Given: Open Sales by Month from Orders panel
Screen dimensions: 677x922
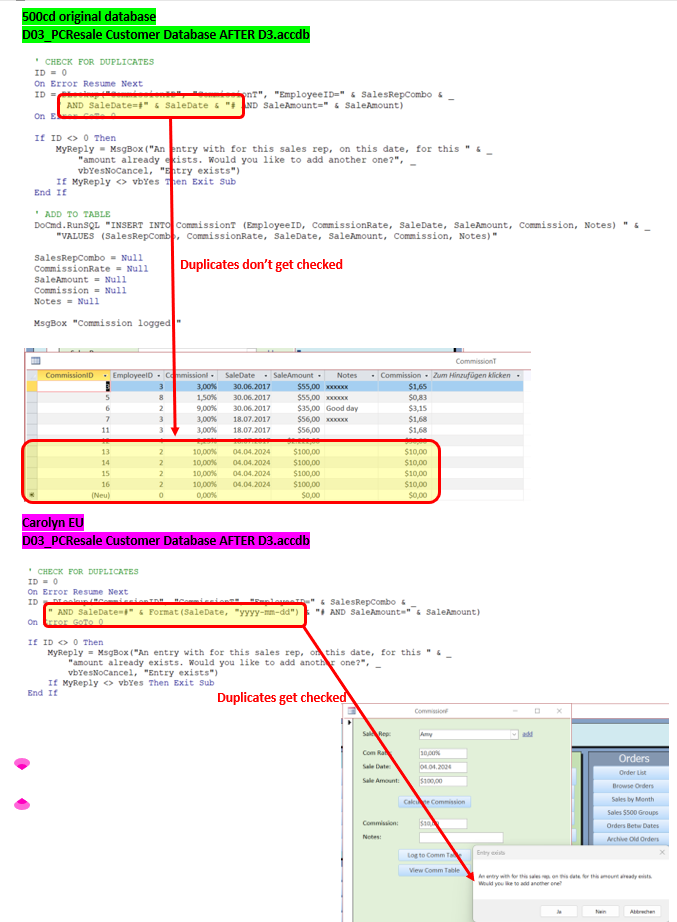Looking at the screenshot, I should click(634, 799).
